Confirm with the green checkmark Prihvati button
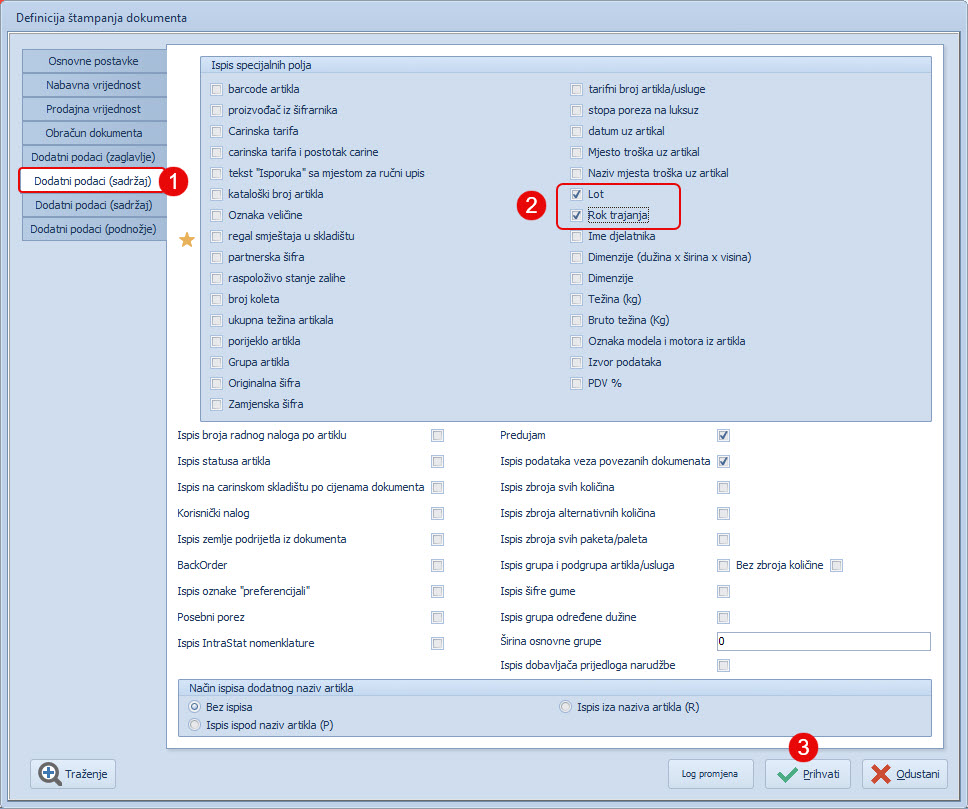The image size is (968, 809). click(807, 774)
